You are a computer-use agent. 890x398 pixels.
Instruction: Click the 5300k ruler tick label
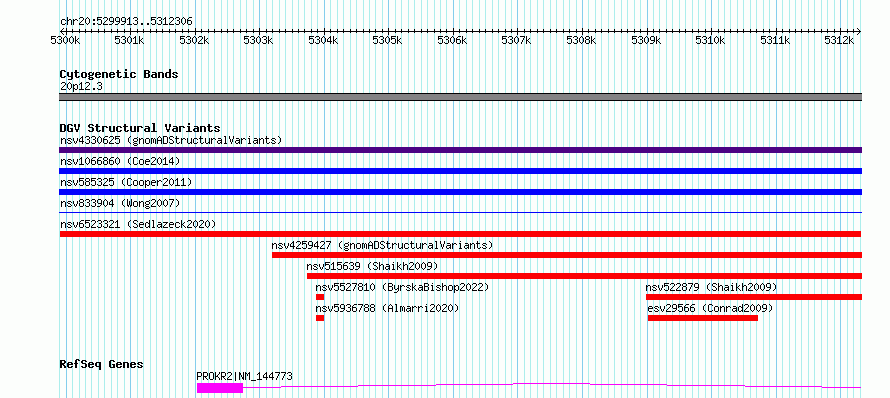(x=65, y=40)
